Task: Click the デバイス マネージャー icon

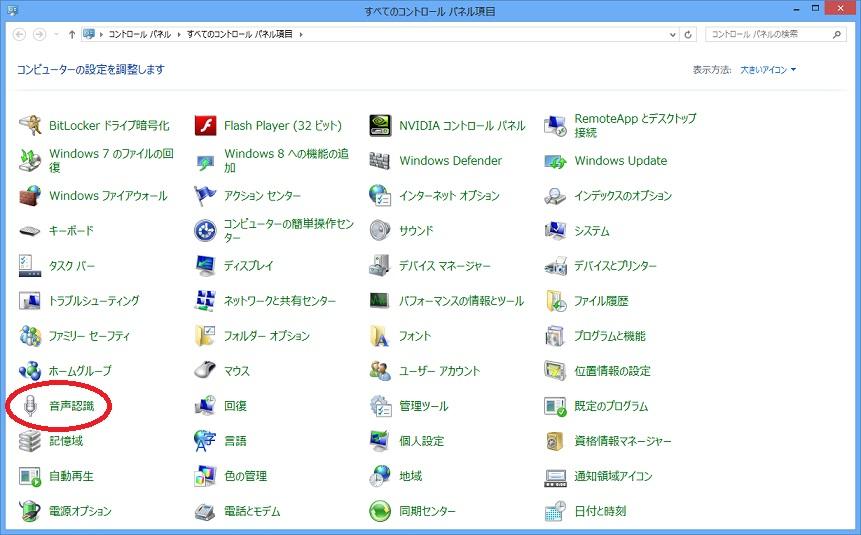Action: click(x=380, y=266)
